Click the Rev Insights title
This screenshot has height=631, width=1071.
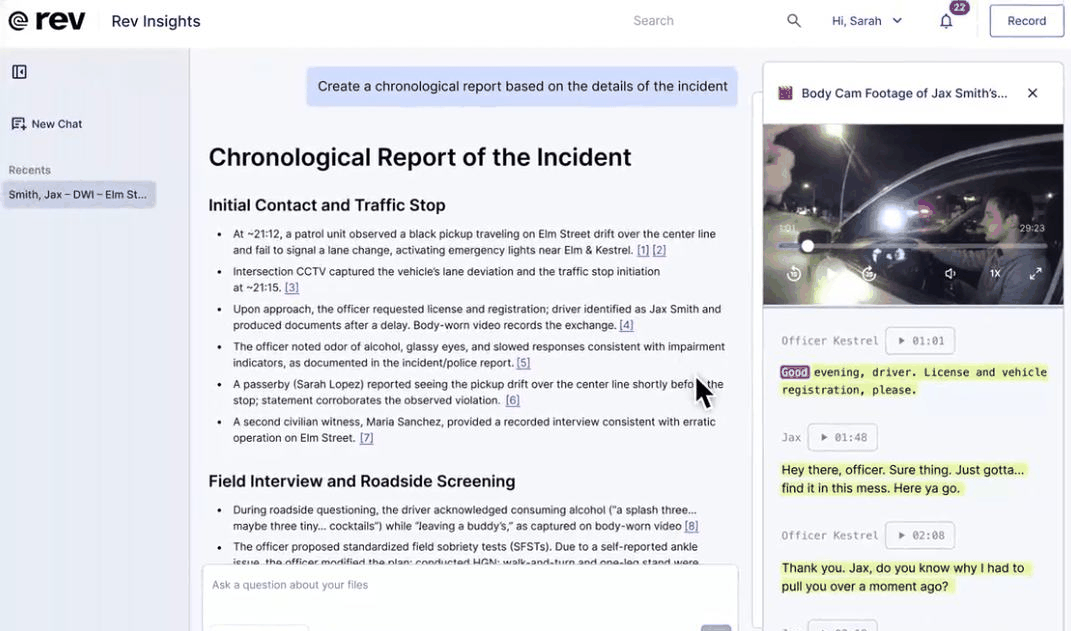tap(156, 21)
